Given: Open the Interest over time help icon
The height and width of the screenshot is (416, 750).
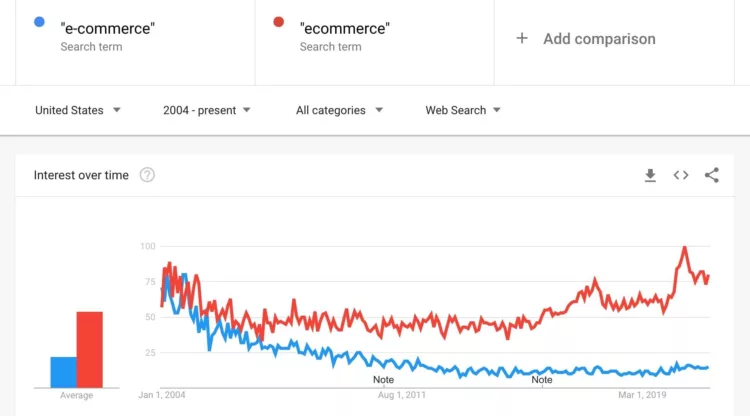Looking at the screenshot, I should (x=147, y=175).
